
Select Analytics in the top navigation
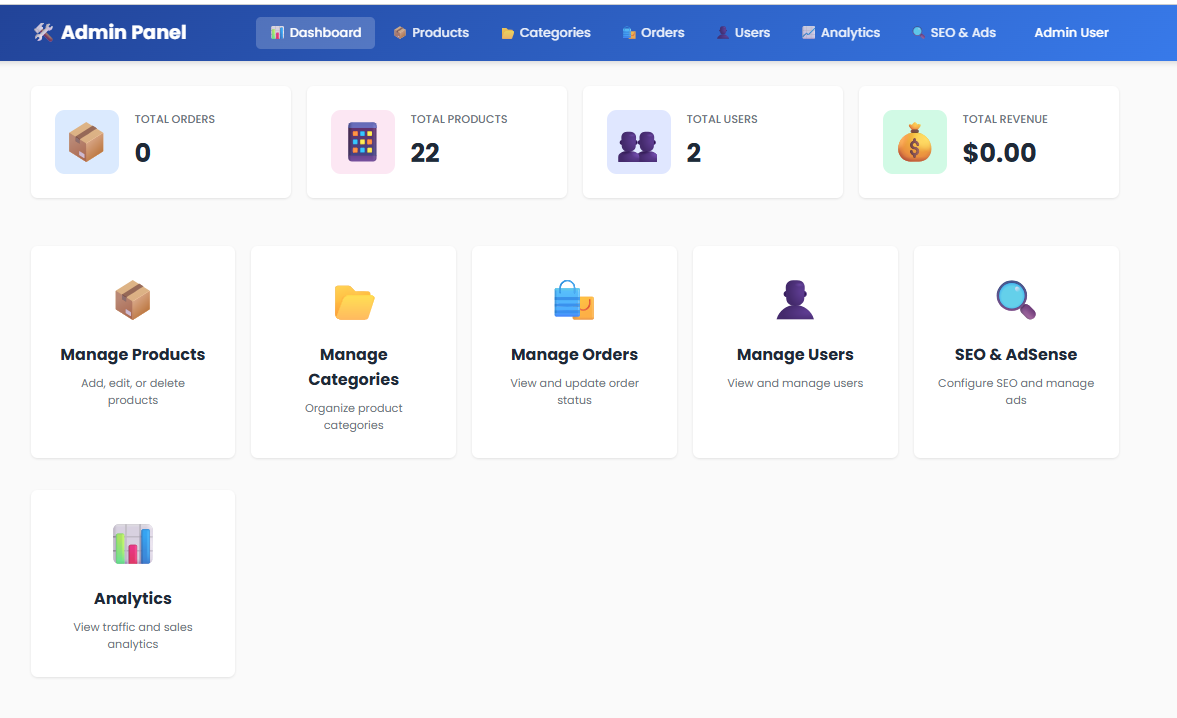(841, 33)
